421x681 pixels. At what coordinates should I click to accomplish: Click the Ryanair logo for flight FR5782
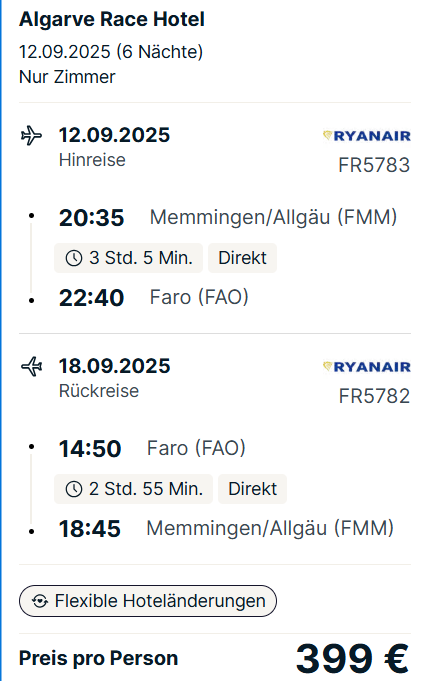pyautogui.click(x=366, y=367)
